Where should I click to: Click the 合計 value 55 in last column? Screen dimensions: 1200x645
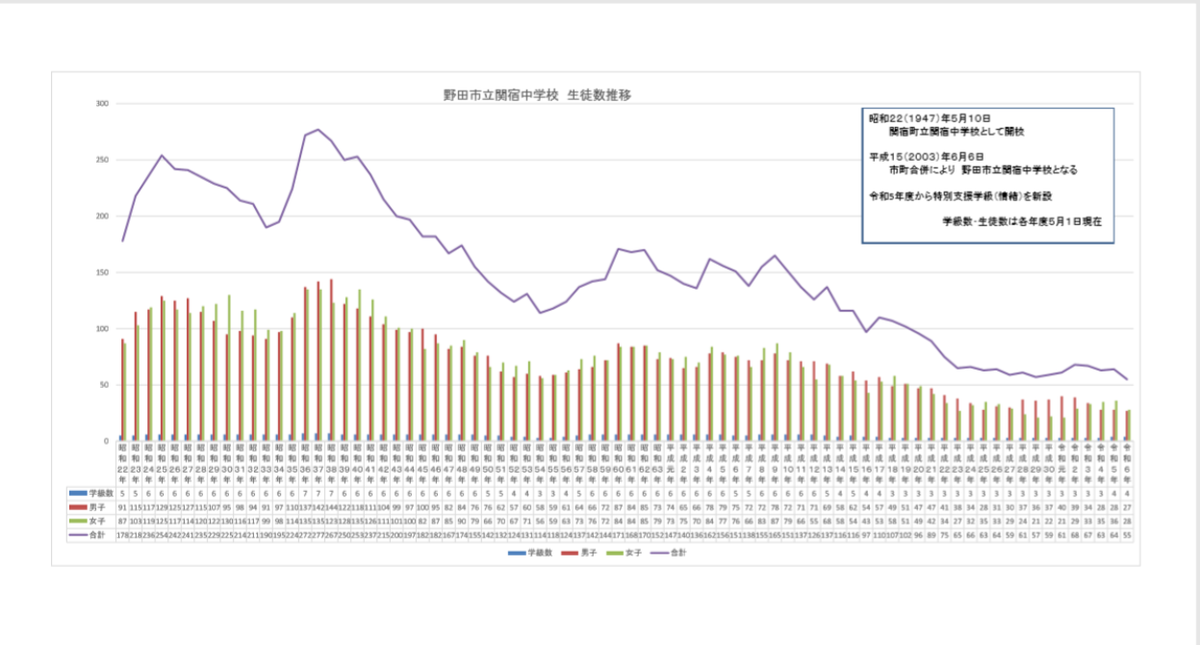point(1127,535)
